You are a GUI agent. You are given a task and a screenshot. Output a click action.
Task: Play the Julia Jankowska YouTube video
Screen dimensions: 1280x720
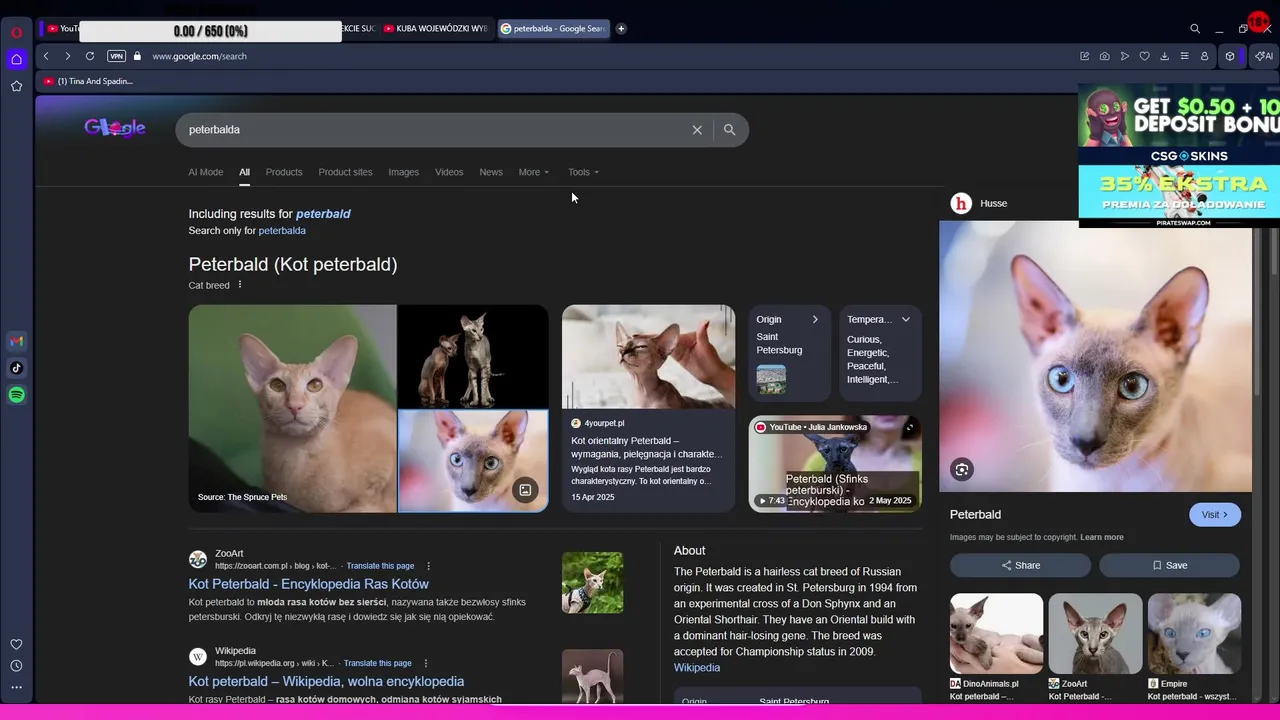click(x=835, y=463)
